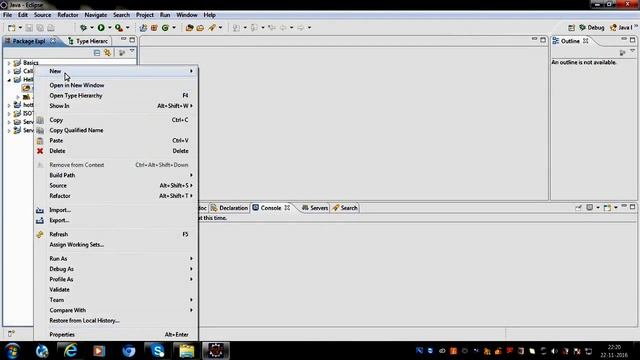
Task: Click the Open Type toolbar icon
Action: pos(189,28)
